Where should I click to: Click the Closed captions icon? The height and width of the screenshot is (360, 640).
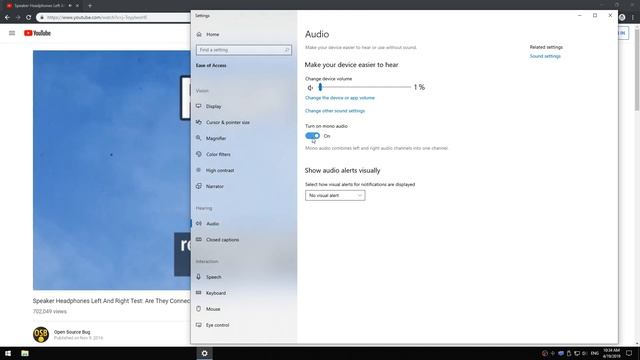point(199,240)
